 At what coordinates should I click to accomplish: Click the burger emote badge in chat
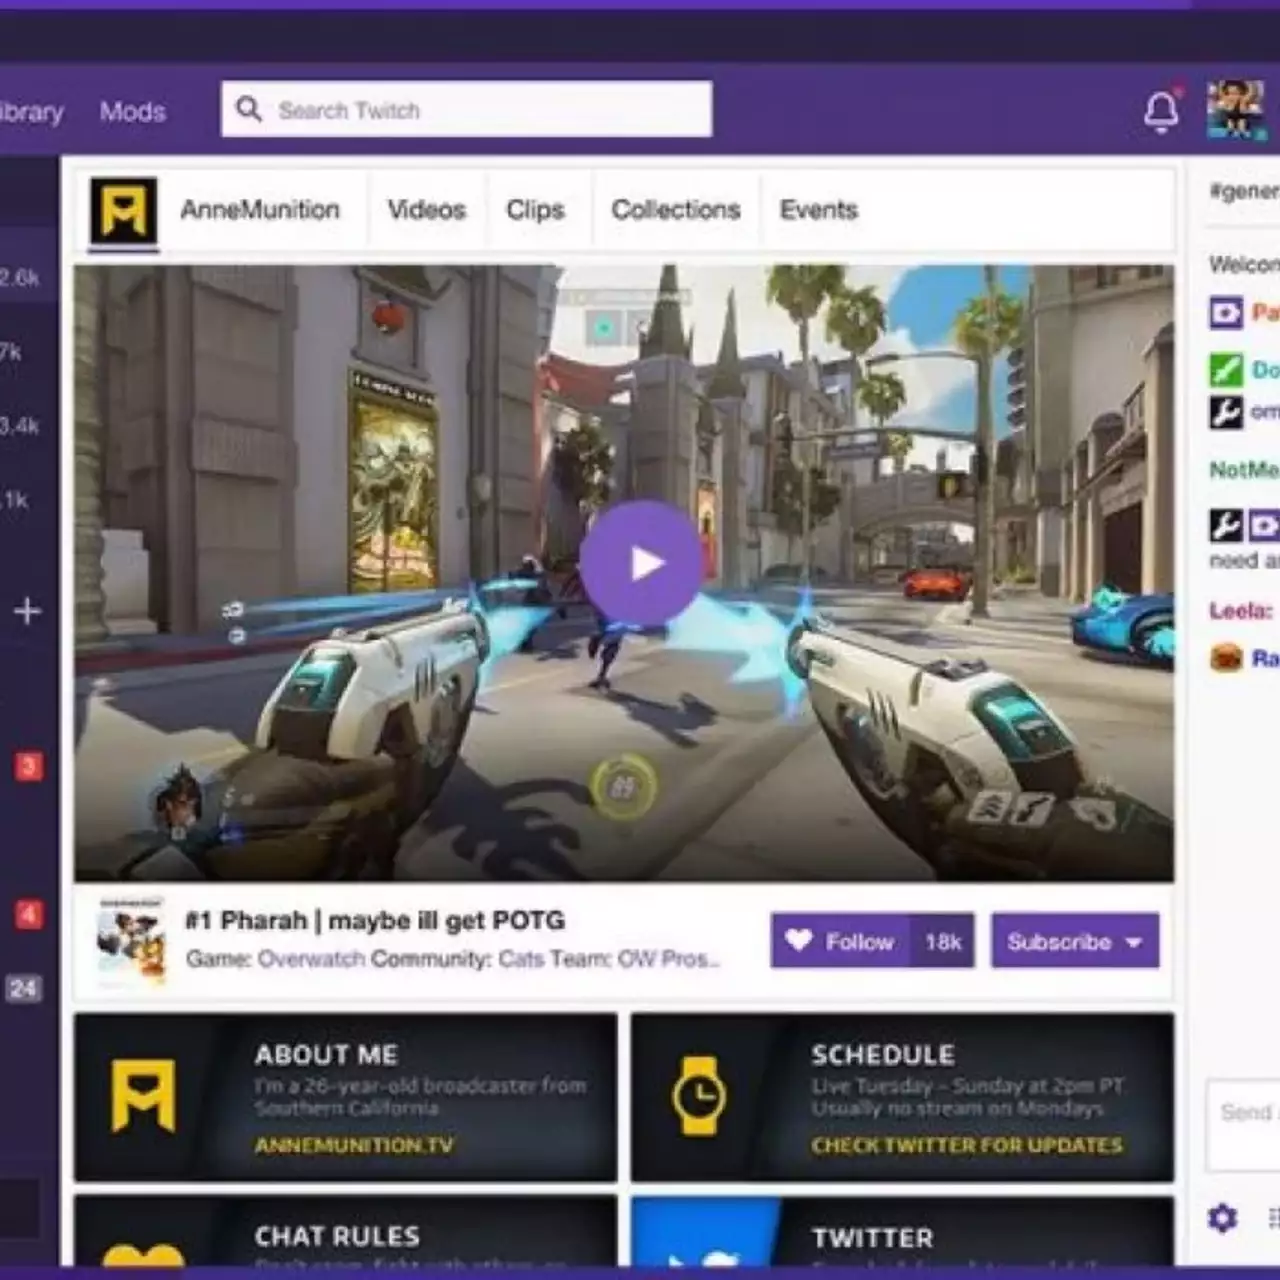(1226, 657)
